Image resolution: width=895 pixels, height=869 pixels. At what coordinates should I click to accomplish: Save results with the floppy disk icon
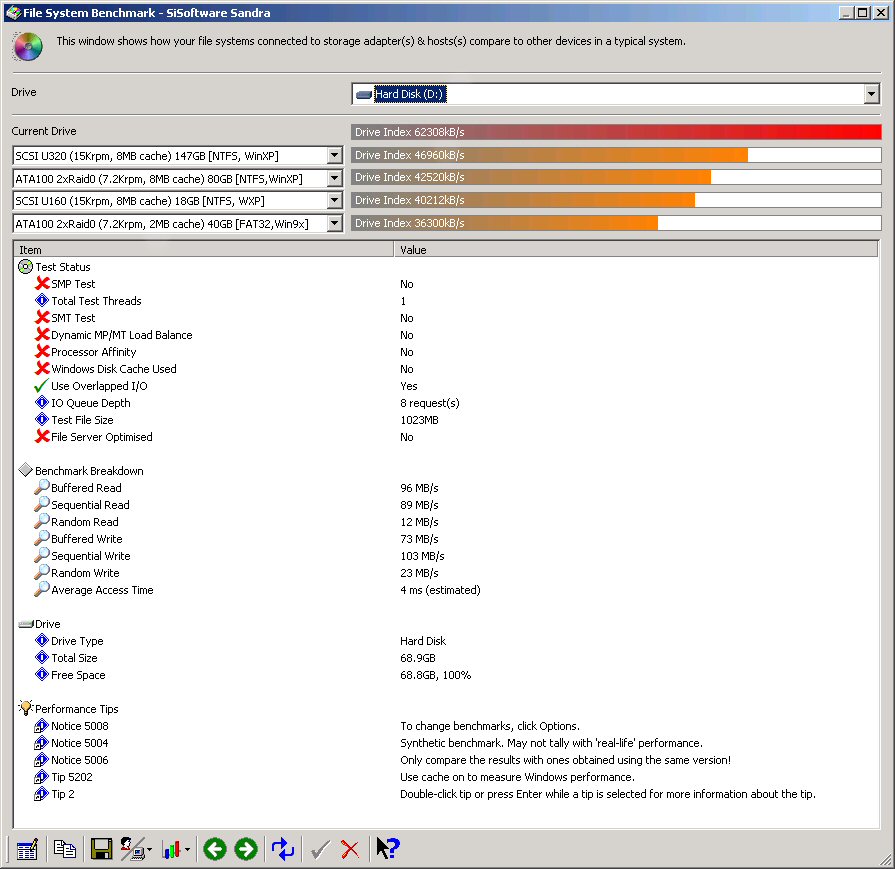[102, 849]
